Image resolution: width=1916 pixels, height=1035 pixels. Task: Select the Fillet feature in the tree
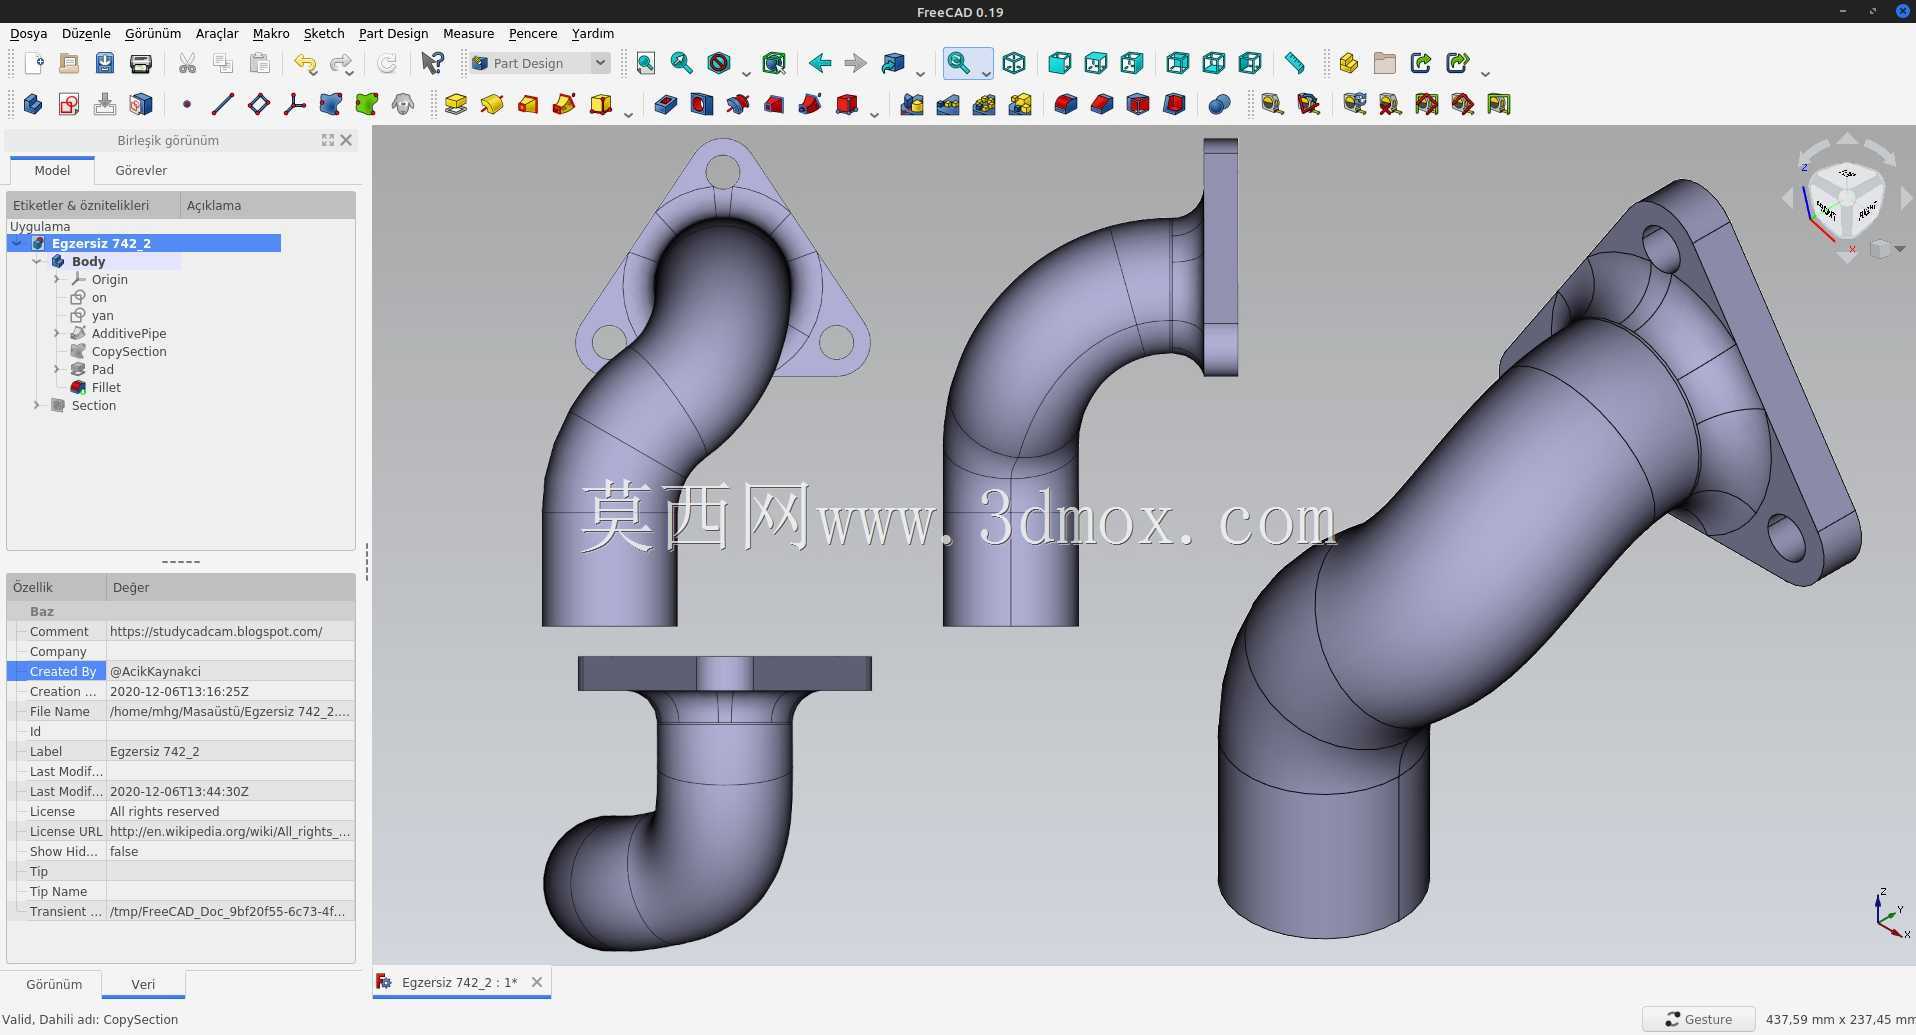click(x=106, y=387)
